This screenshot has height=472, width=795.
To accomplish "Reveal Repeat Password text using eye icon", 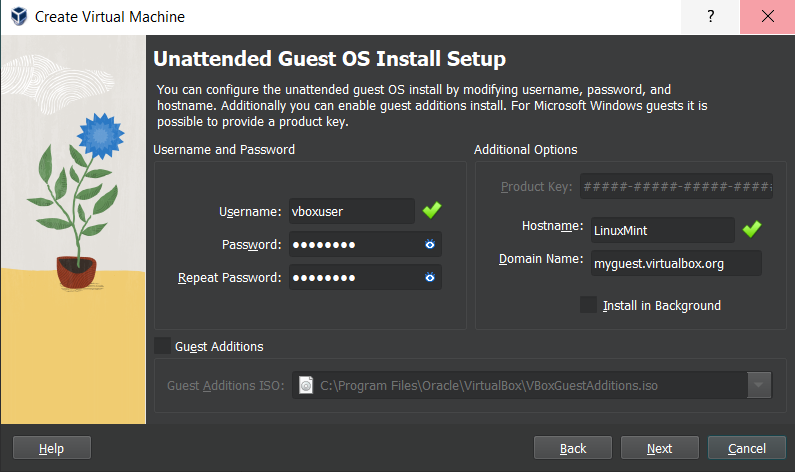I will pyautogui.click(x=430, y=277).
